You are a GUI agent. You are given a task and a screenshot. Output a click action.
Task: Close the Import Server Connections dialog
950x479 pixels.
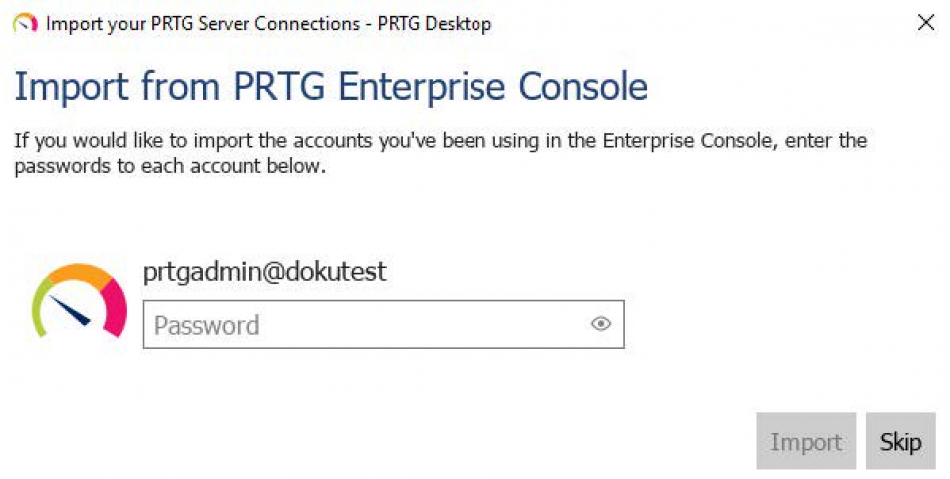pyautogui.click(x=926, y=23)
